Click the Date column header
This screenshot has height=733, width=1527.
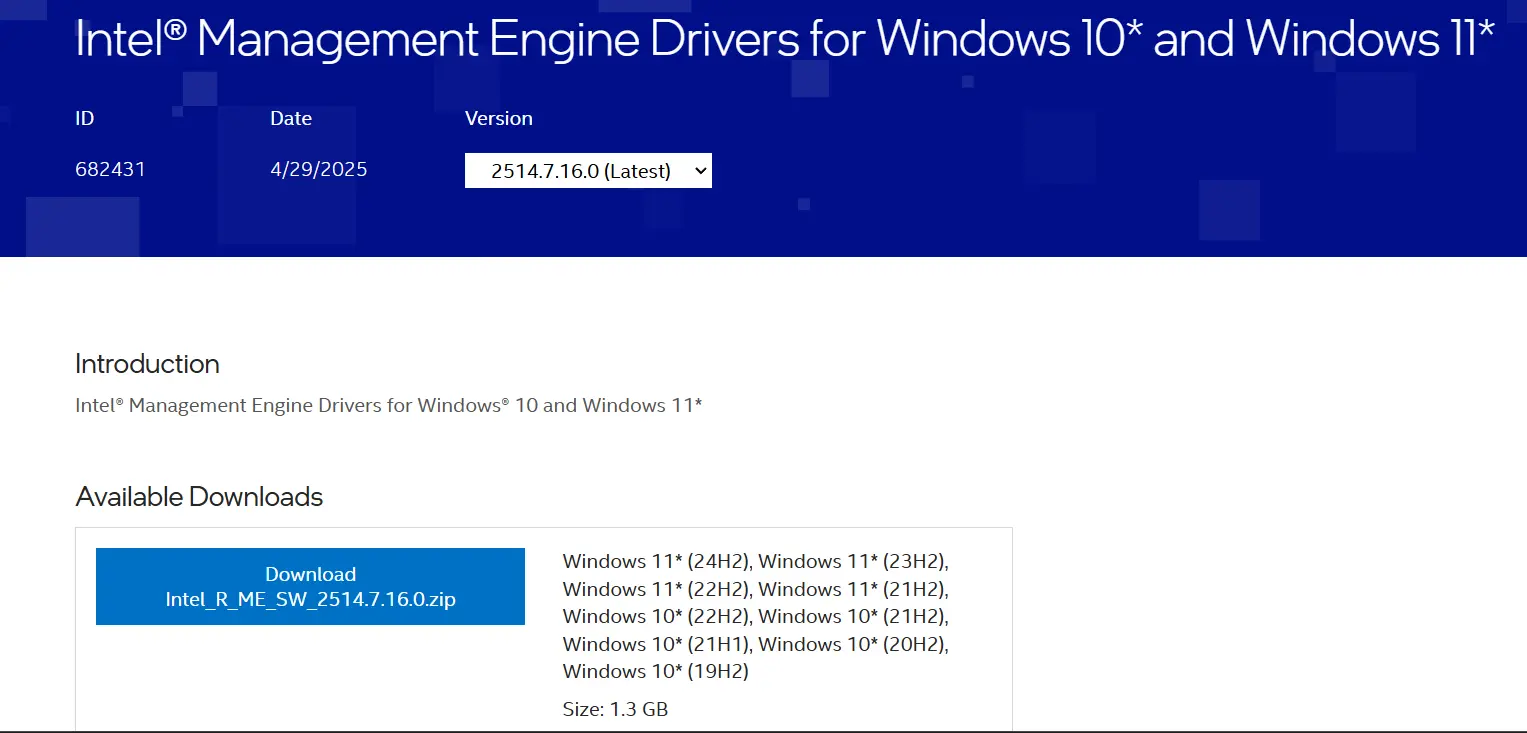290,118
